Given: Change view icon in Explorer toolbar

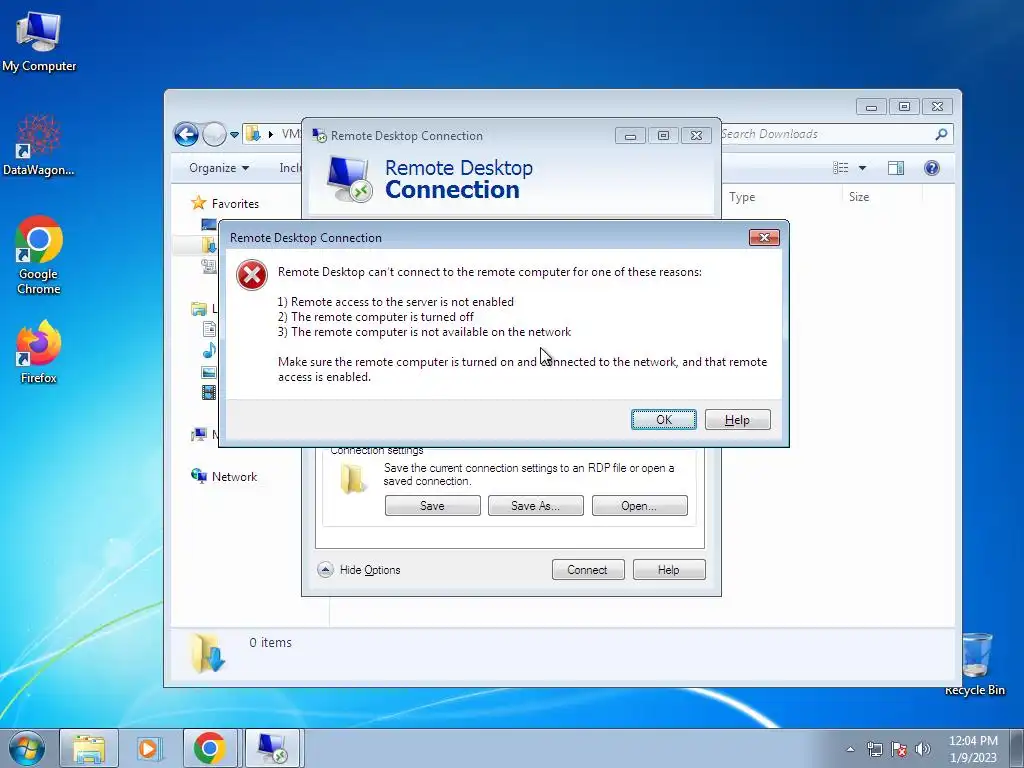Looking at the screenshot, I should tap(840, 168).
